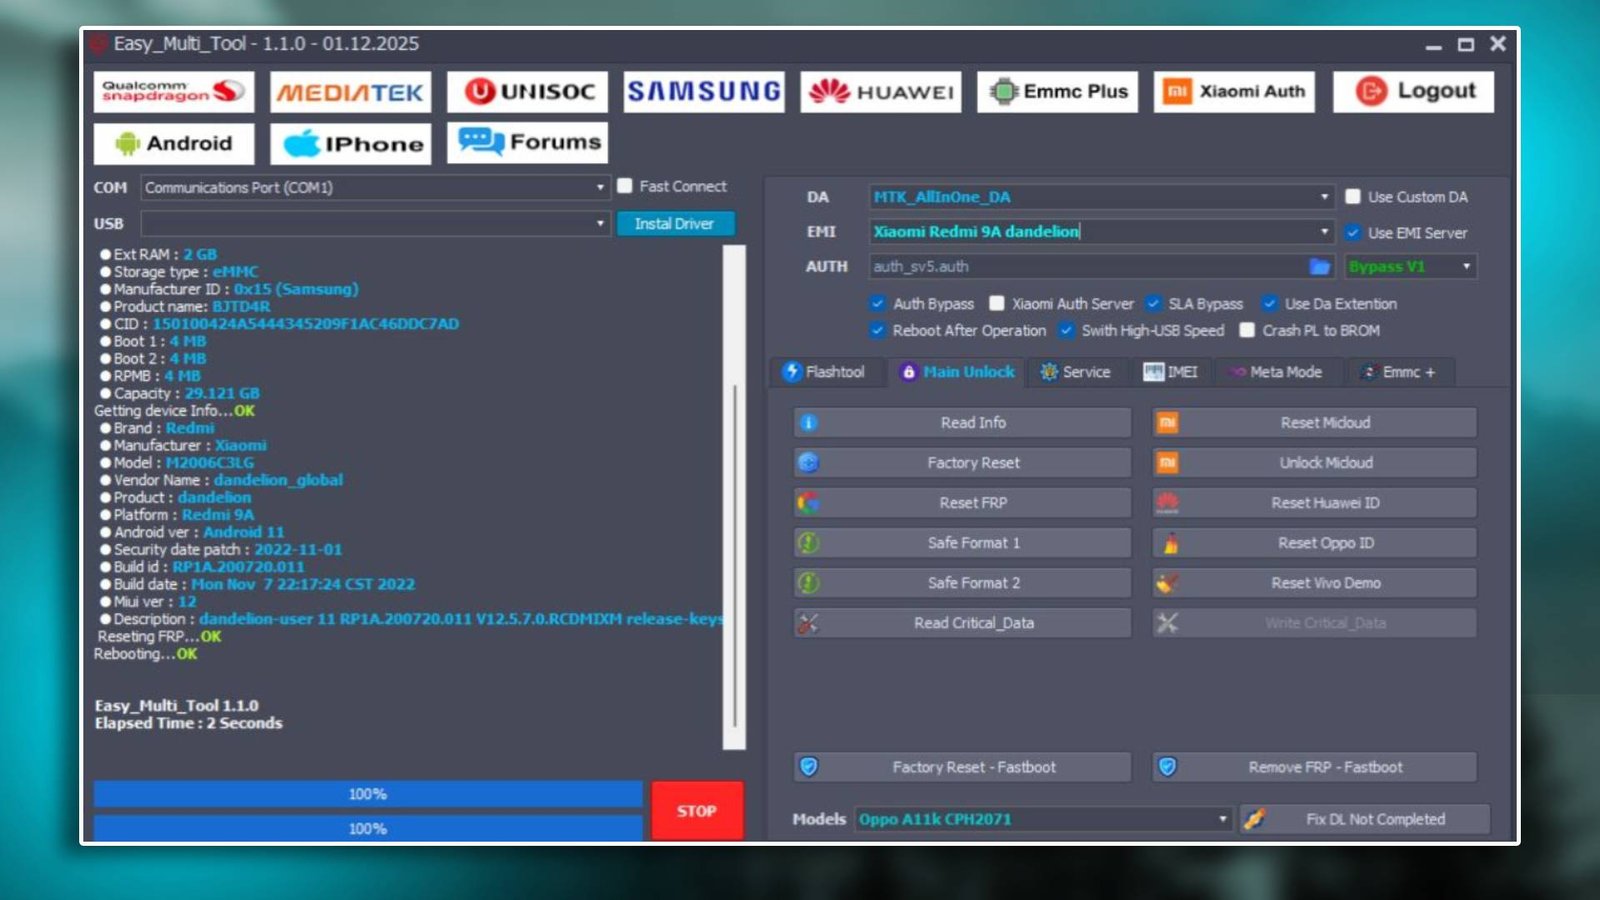
Task: Open the Emmc Plus tool
Action: coord(1056,91)
